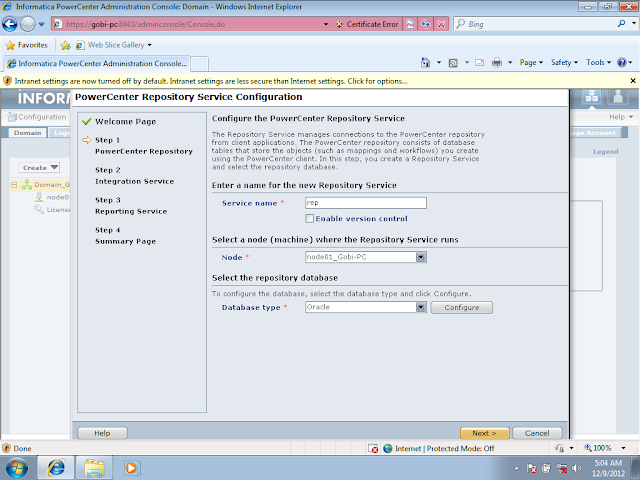Screen dimensions: 640x480
Task: Click the Legend link in background console
Action: 606,151
